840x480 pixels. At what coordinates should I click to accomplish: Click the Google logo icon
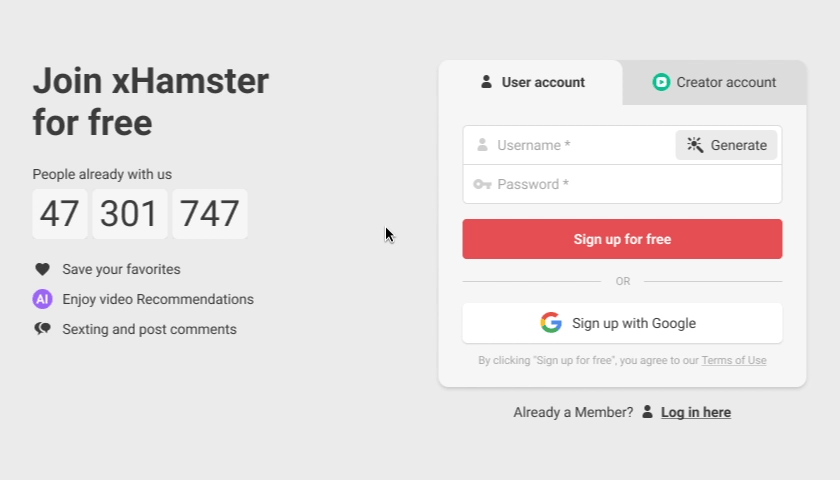pyautogui.click(x=551, y=322)
